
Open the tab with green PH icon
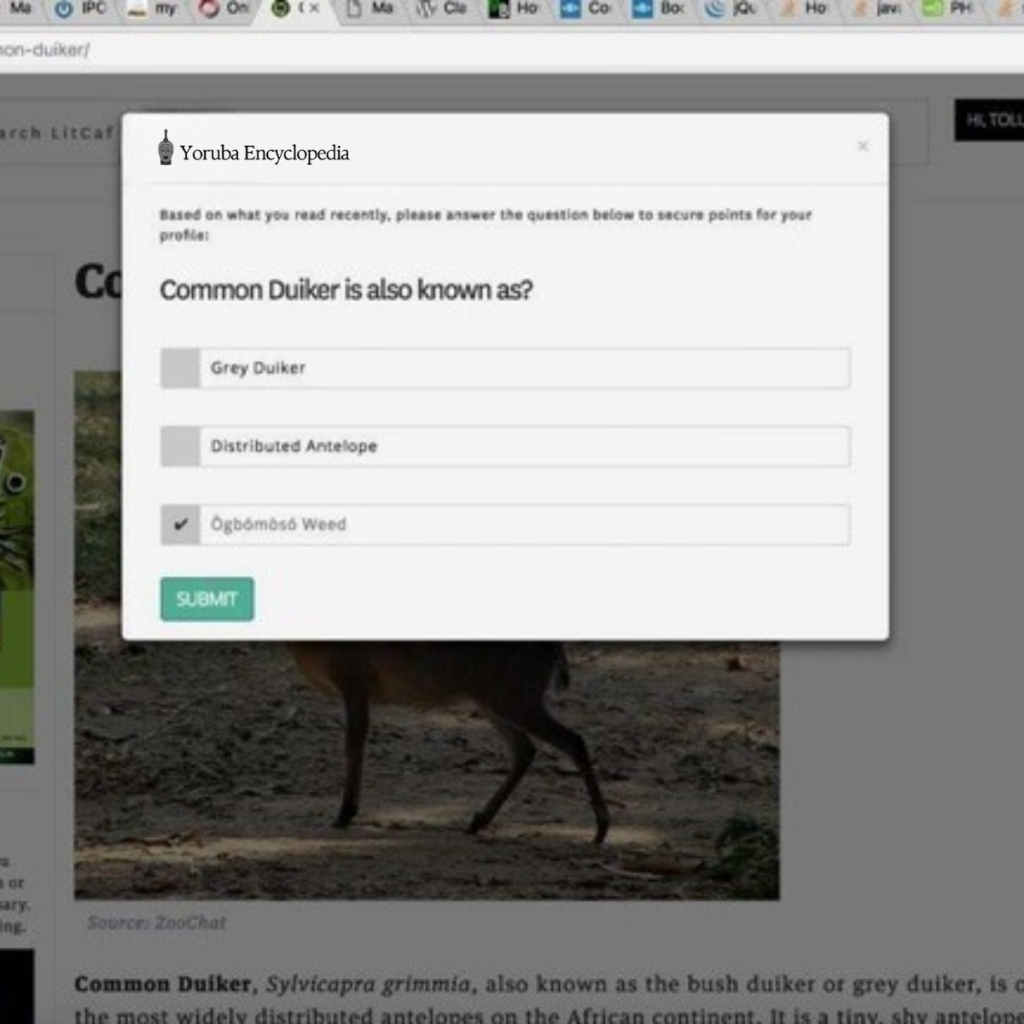(x=948, y=8)
